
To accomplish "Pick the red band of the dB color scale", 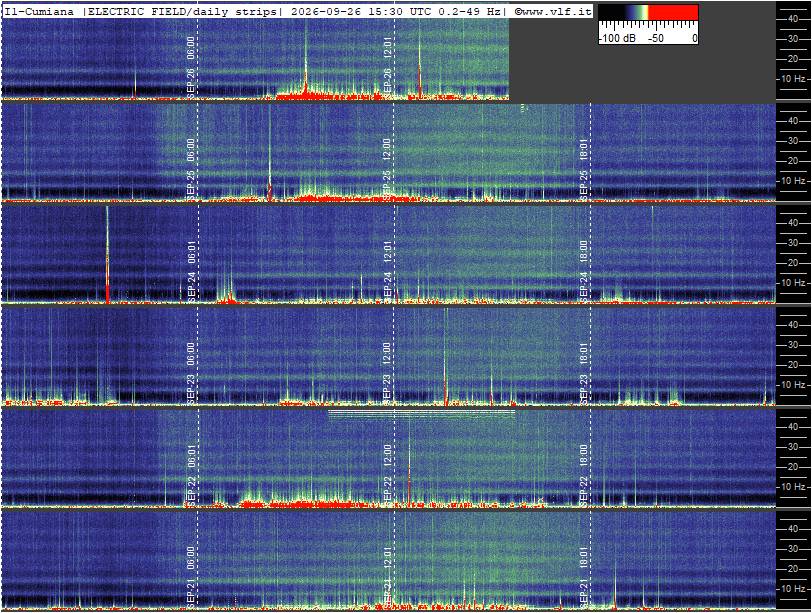I will coord(673,12).
